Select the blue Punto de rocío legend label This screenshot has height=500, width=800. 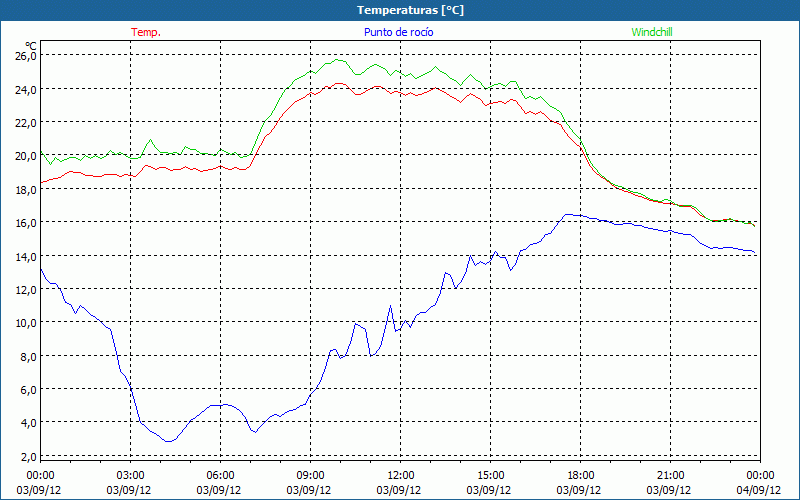(x=398, y=32)
